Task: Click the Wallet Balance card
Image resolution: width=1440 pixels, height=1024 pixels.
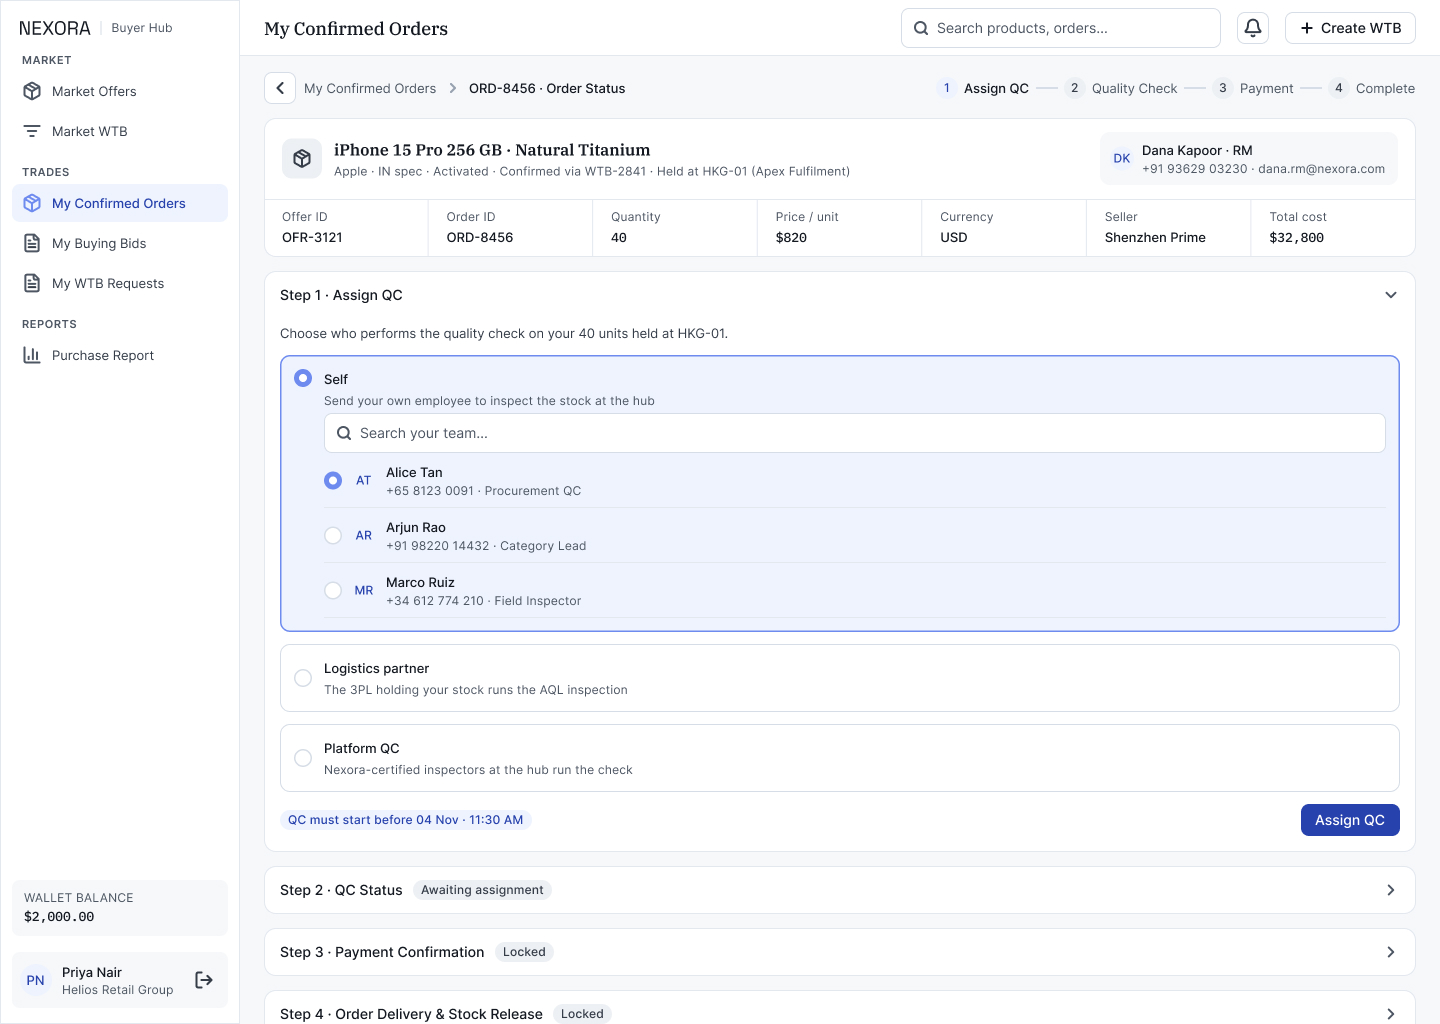Action: [120, 908]
